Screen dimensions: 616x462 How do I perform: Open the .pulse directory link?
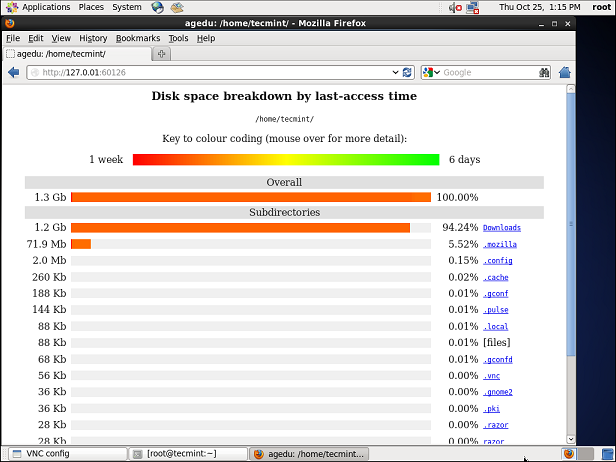pyautogui.click(x=495, y=310)
